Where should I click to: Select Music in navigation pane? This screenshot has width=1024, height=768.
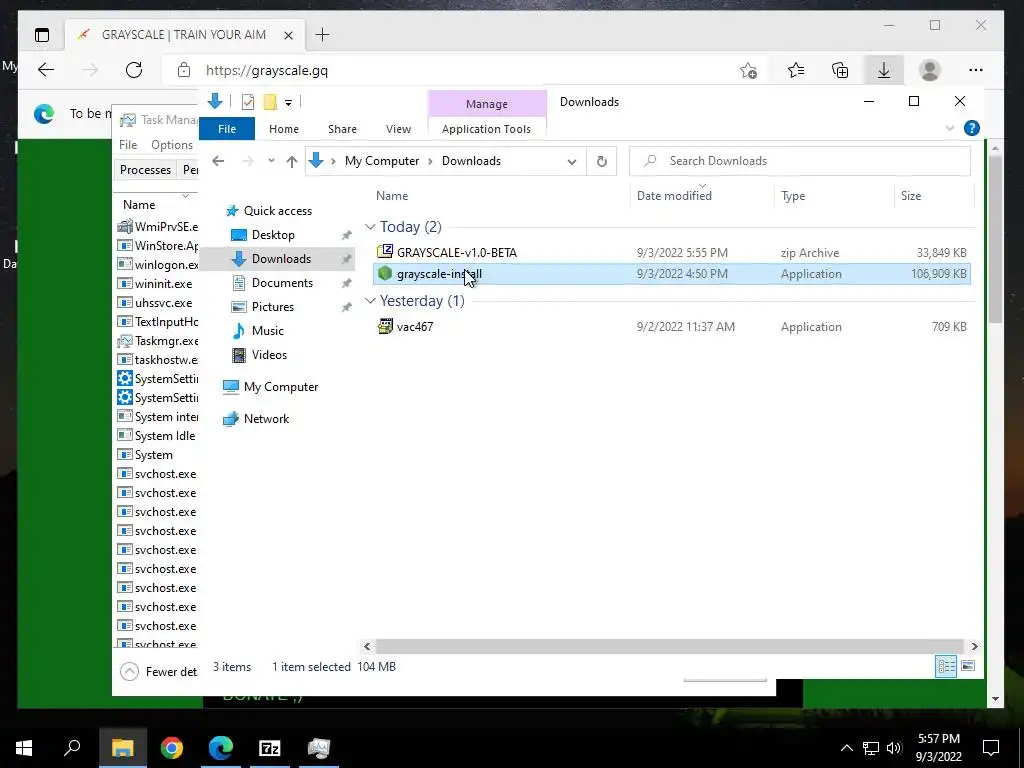click(x=267, y=330)
